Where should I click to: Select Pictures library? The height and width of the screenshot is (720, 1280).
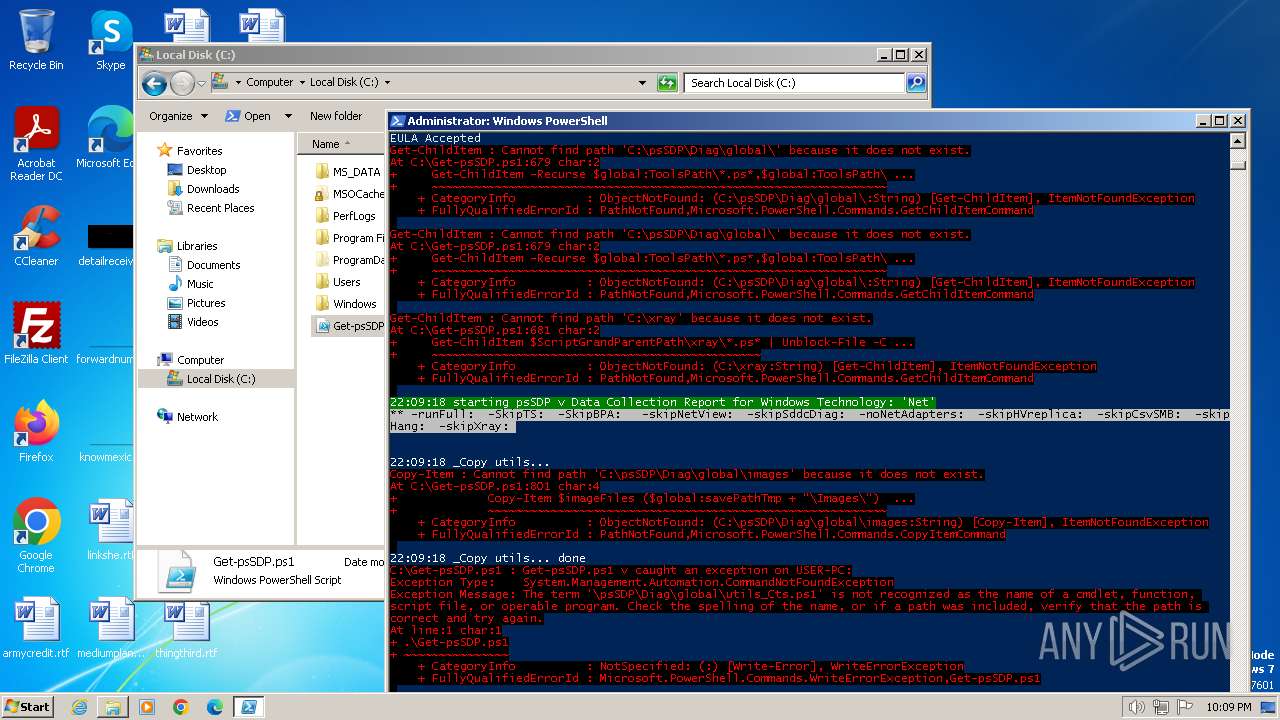click(206, 303)
